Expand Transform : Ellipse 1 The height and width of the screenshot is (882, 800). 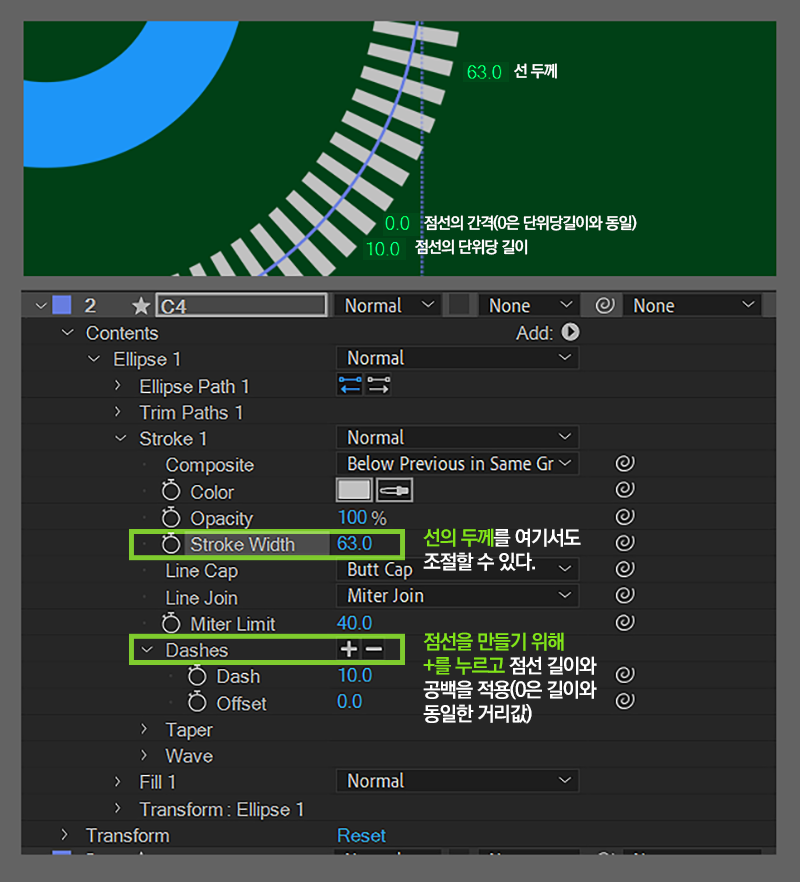[x=118, y=808]
